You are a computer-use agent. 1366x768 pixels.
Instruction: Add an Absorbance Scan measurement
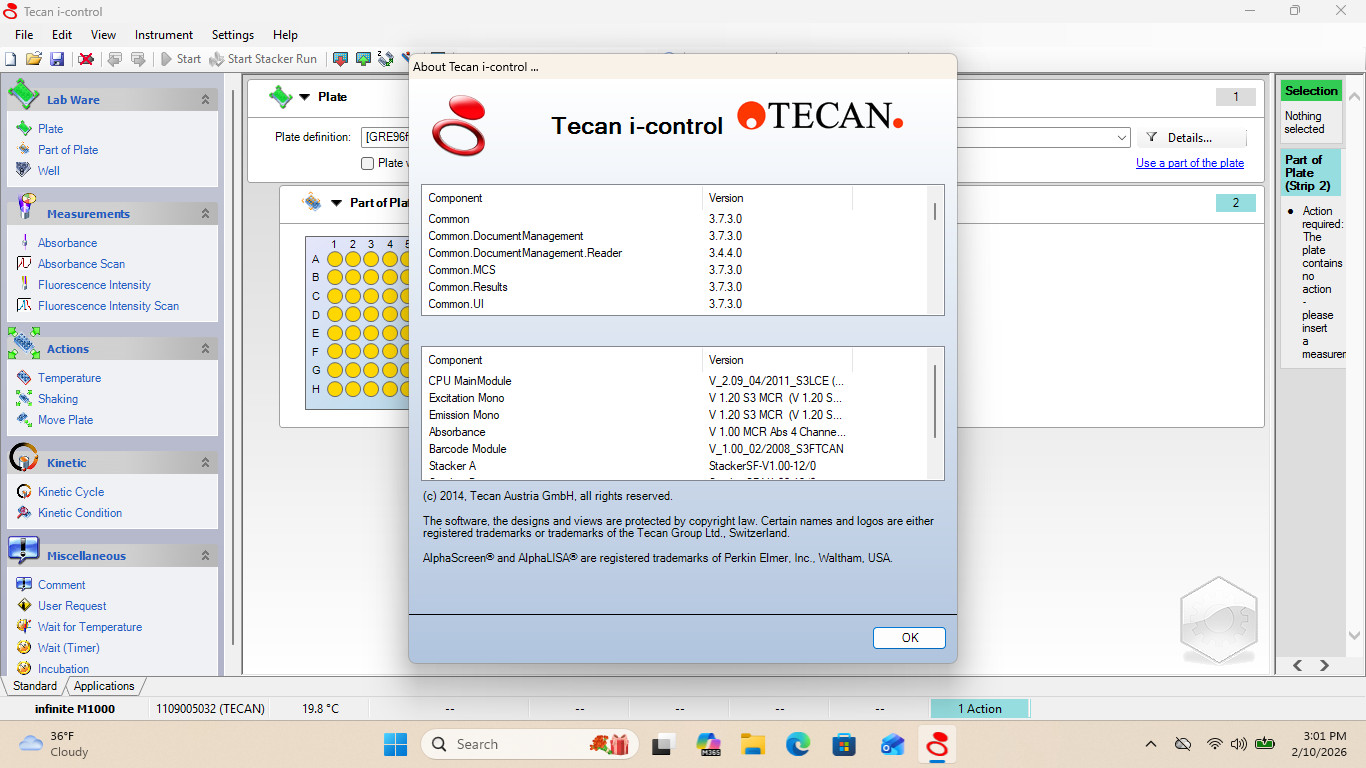pos(81,264)
